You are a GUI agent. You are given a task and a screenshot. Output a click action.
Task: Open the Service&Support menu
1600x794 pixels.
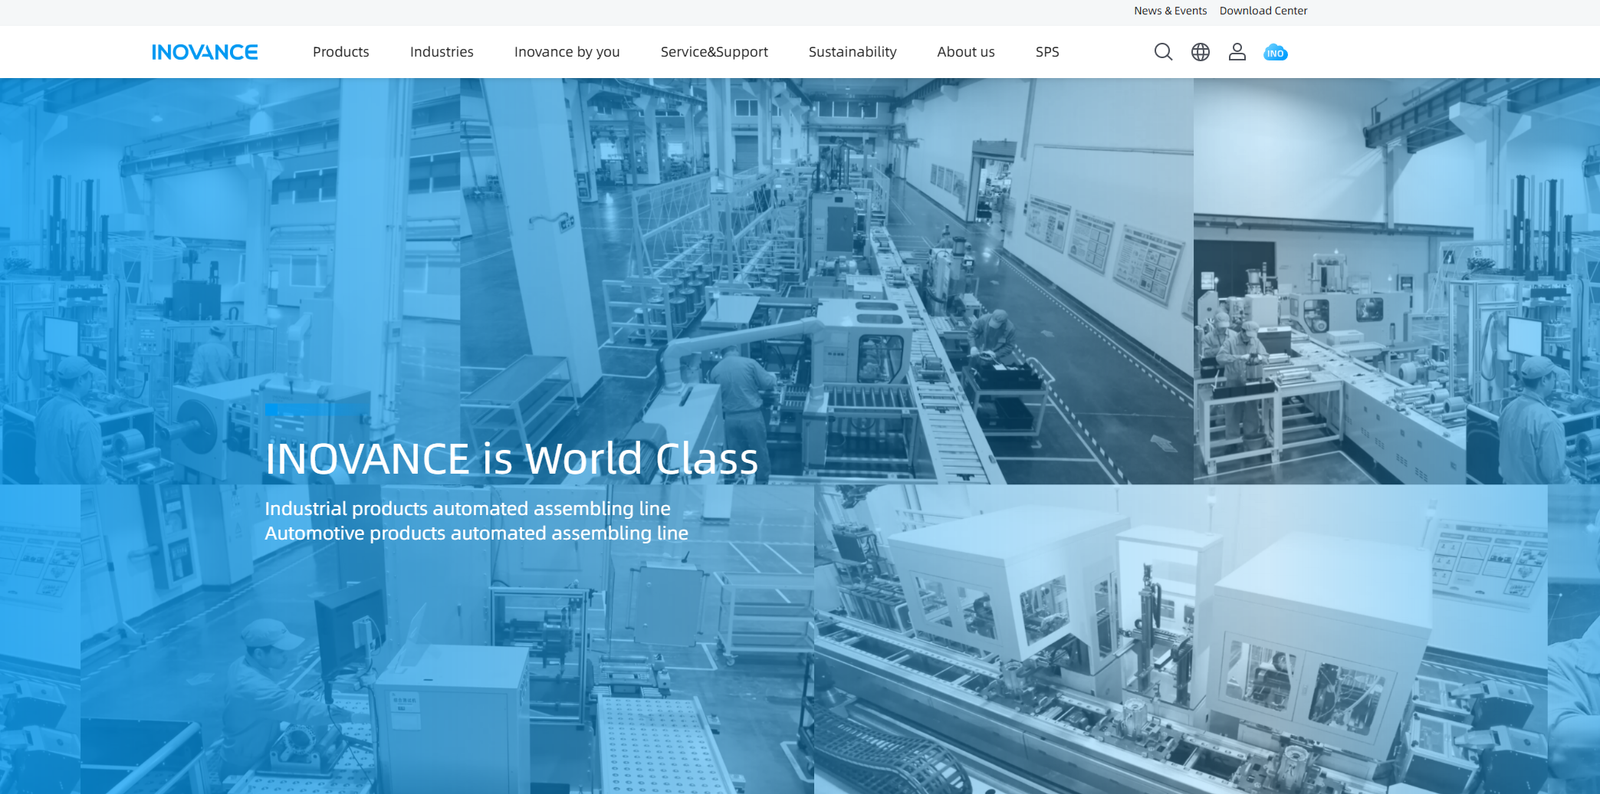714,52
